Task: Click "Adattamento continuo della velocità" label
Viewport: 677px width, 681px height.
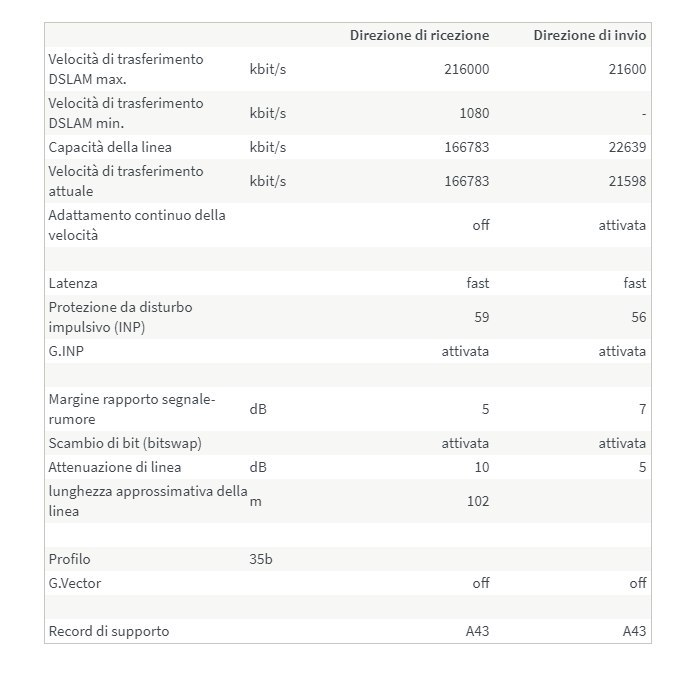Action: [137, 224]
